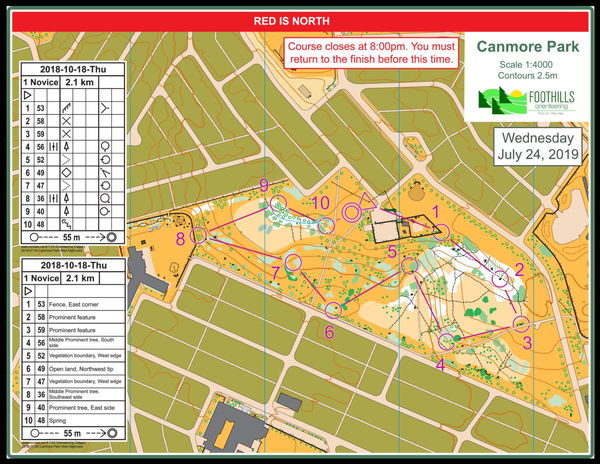Click the X symbol in row 2 code 58

click(x=66, y=121)
